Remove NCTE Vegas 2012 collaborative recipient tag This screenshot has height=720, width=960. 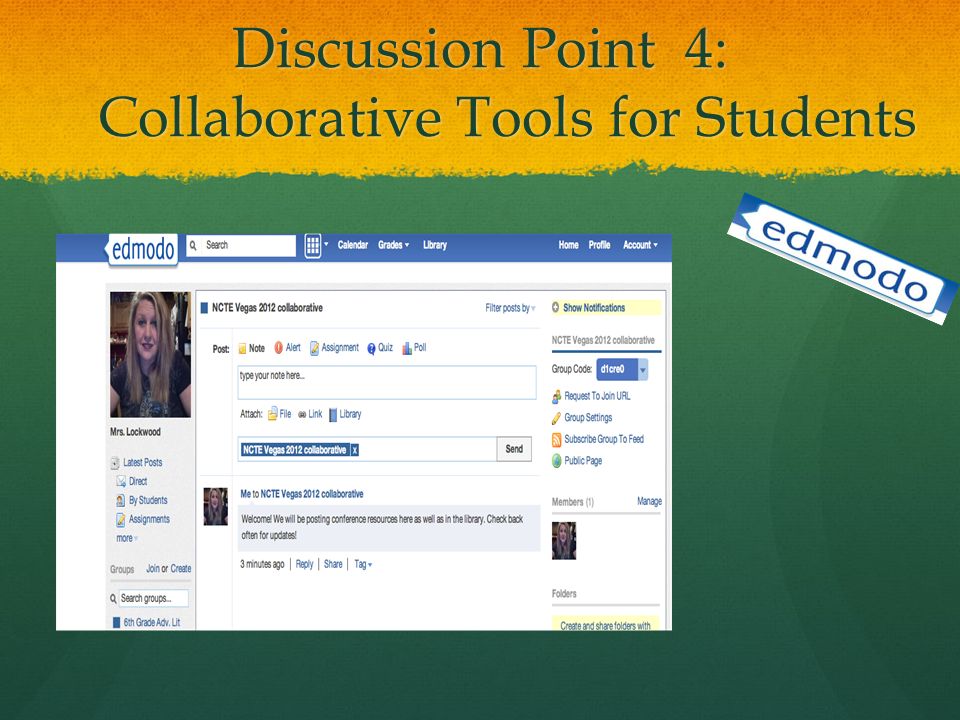(x=354, y=450)
